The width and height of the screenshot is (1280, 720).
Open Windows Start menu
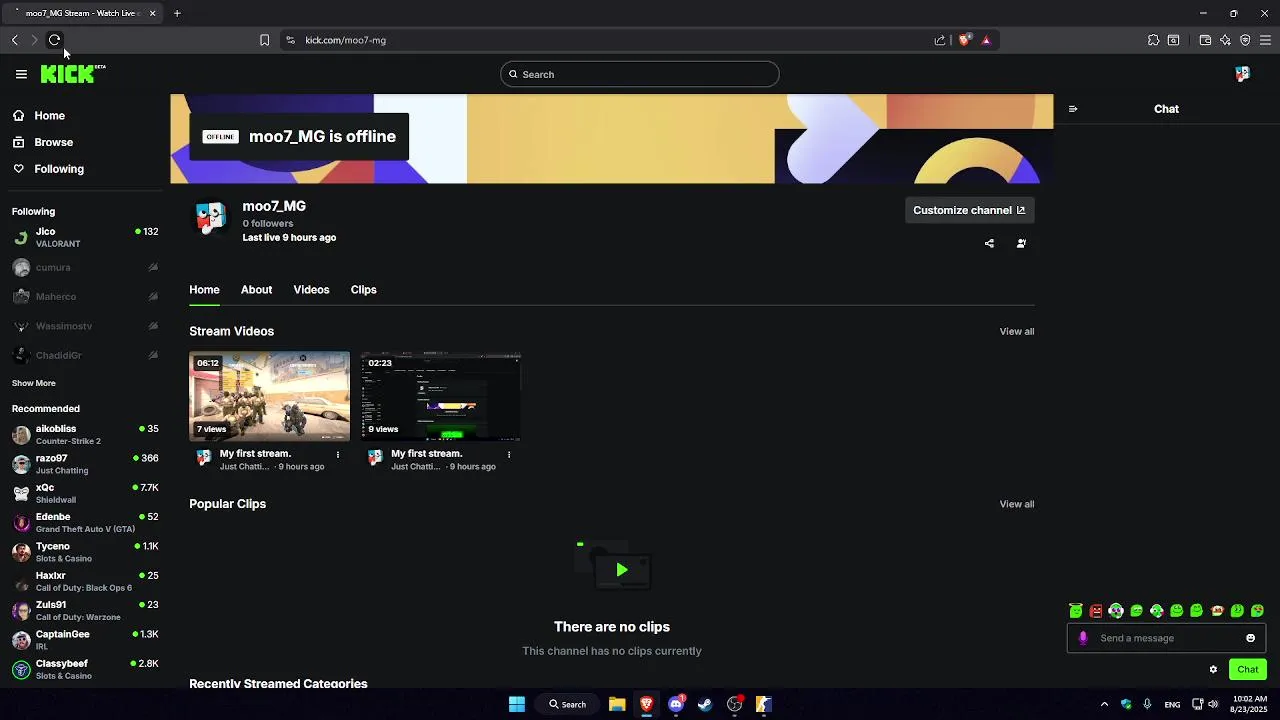click(x=517, y=704)
